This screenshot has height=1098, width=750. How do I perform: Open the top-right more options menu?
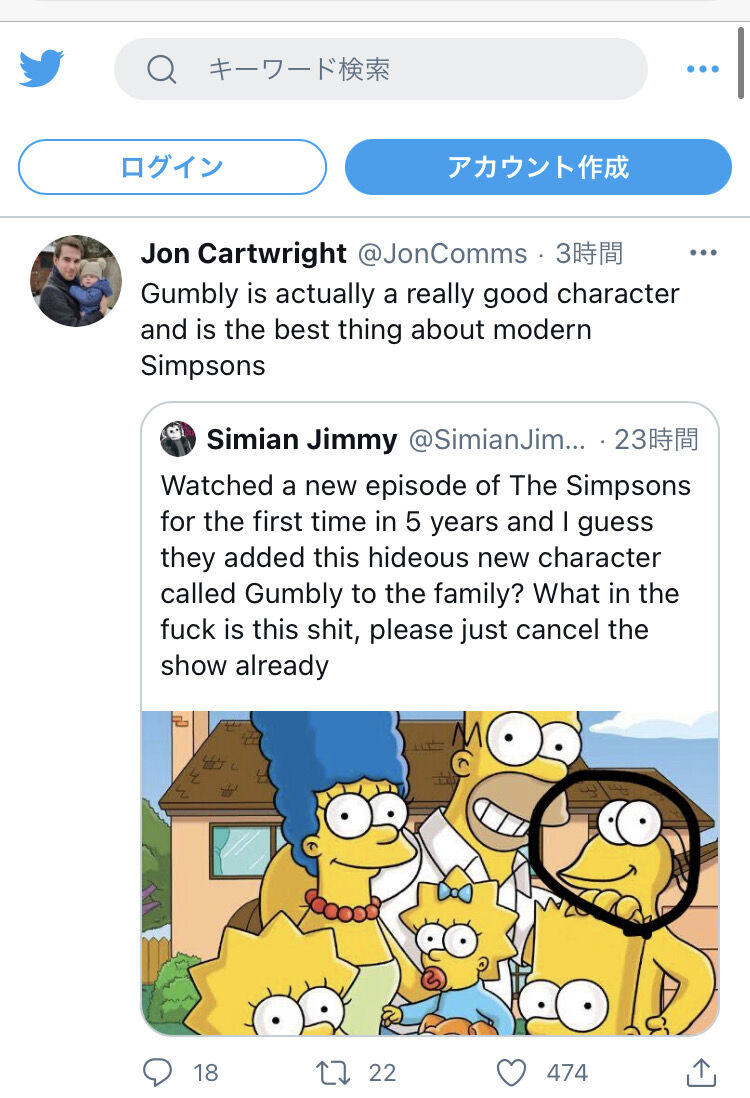click(703, 69)
